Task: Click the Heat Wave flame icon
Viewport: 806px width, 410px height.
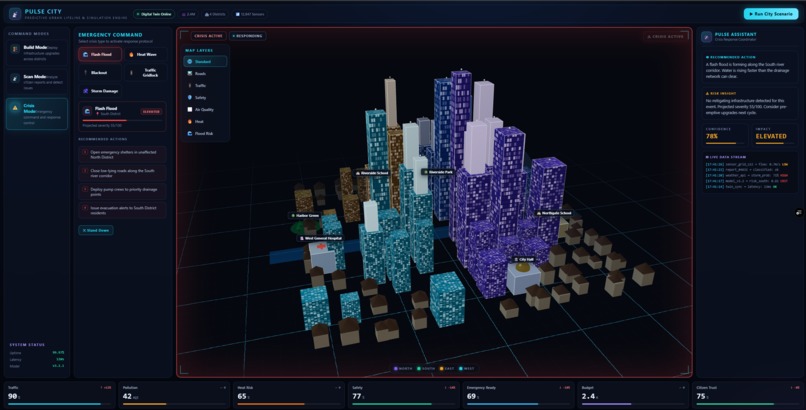Action: (x=131, y=54)
